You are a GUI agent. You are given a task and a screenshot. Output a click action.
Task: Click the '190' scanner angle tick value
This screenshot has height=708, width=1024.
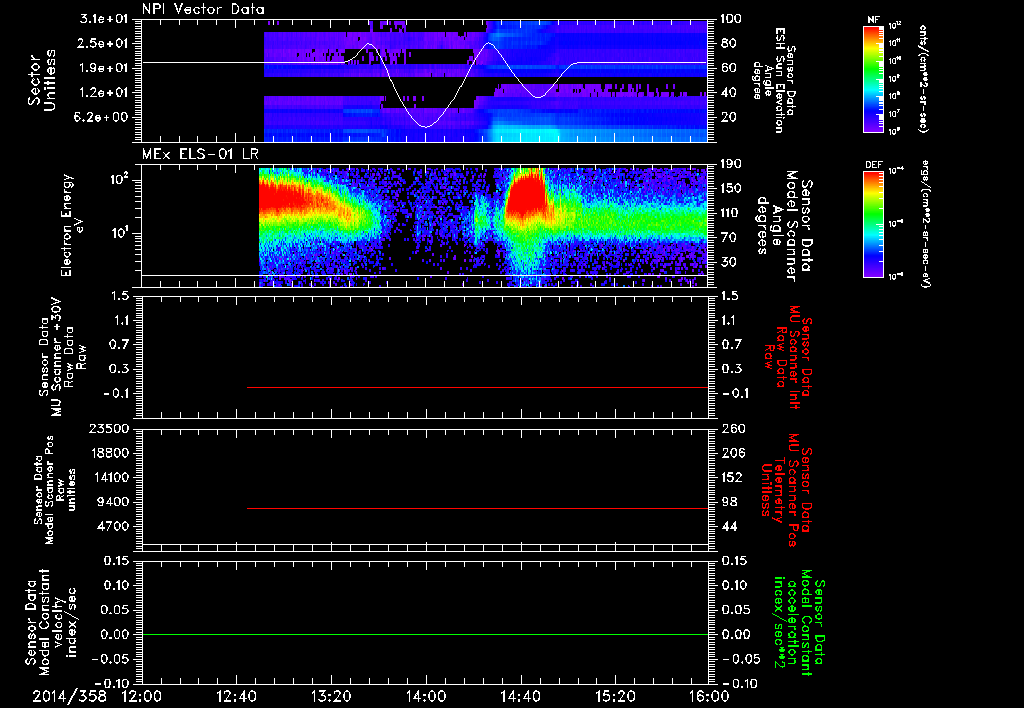click(x=731, y=164)
